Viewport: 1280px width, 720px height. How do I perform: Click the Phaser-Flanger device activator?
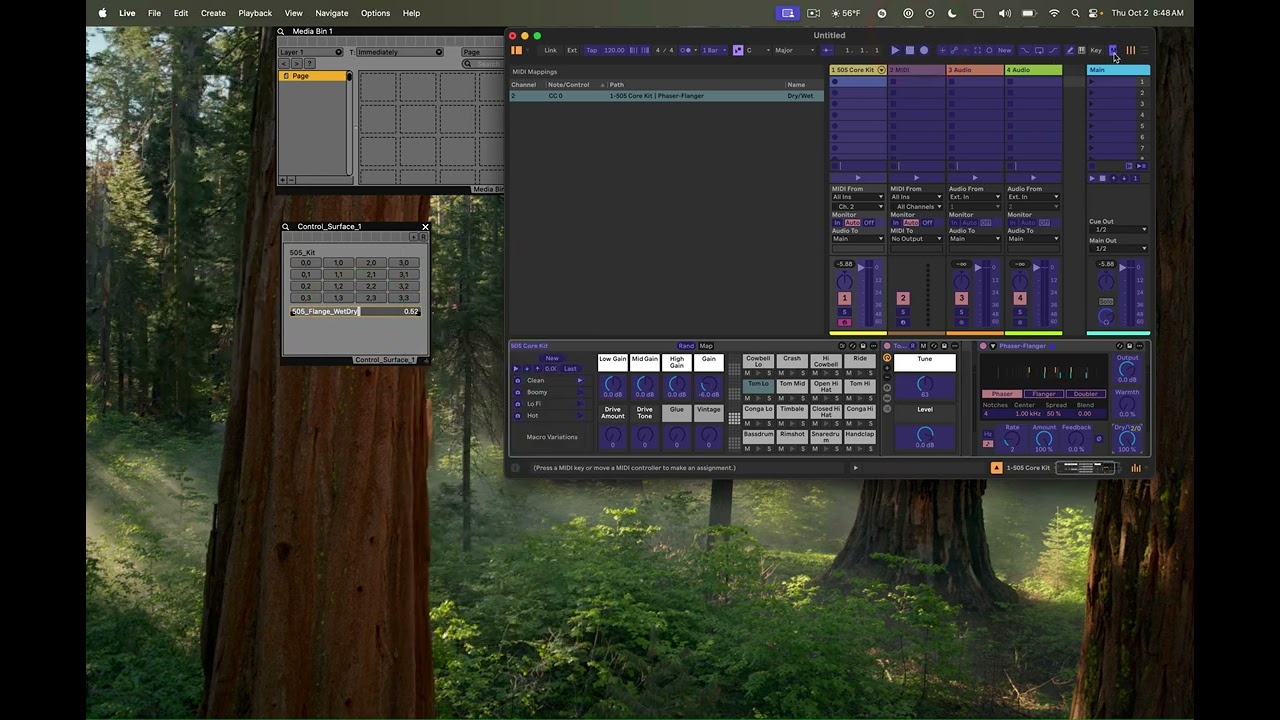coord(983,346)
